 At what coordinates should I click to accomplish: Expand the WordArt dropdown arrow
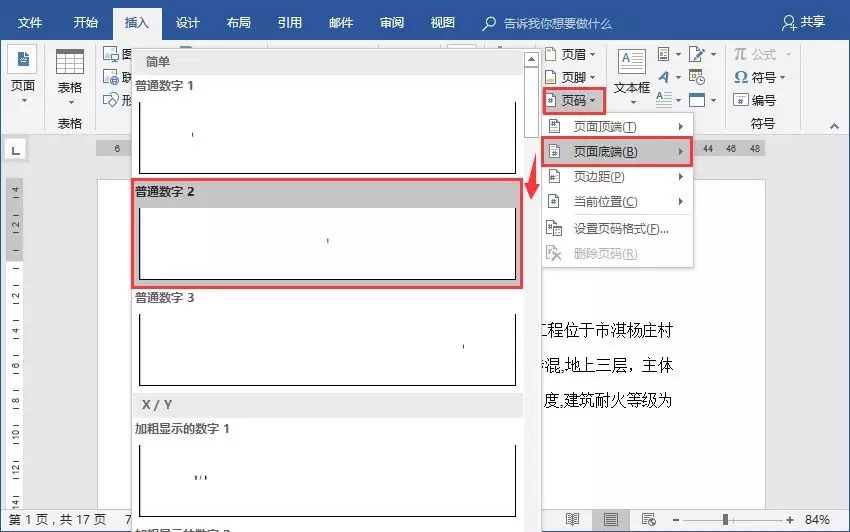click(x=678, y=78)
